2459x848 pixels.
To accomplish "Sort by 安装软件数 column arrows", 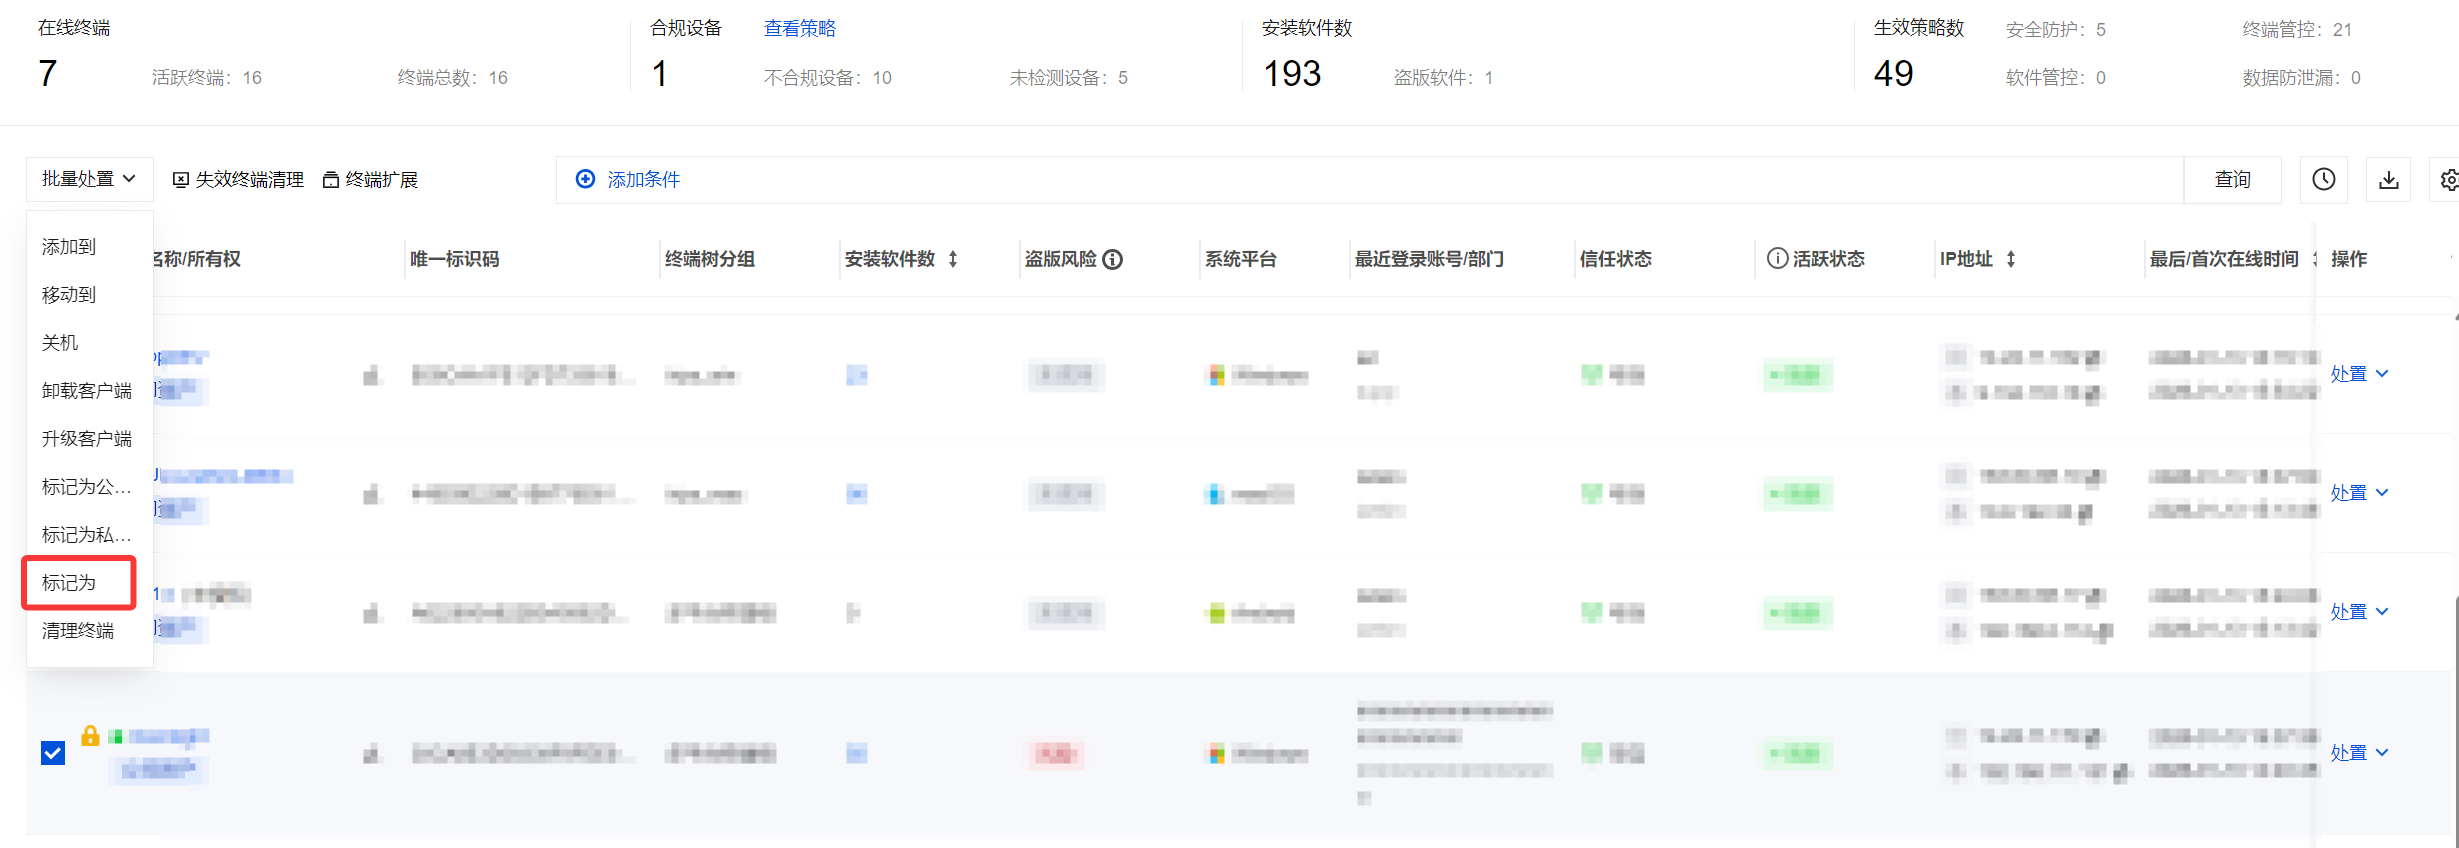I will pyautogui.click(x=953, y=259).
